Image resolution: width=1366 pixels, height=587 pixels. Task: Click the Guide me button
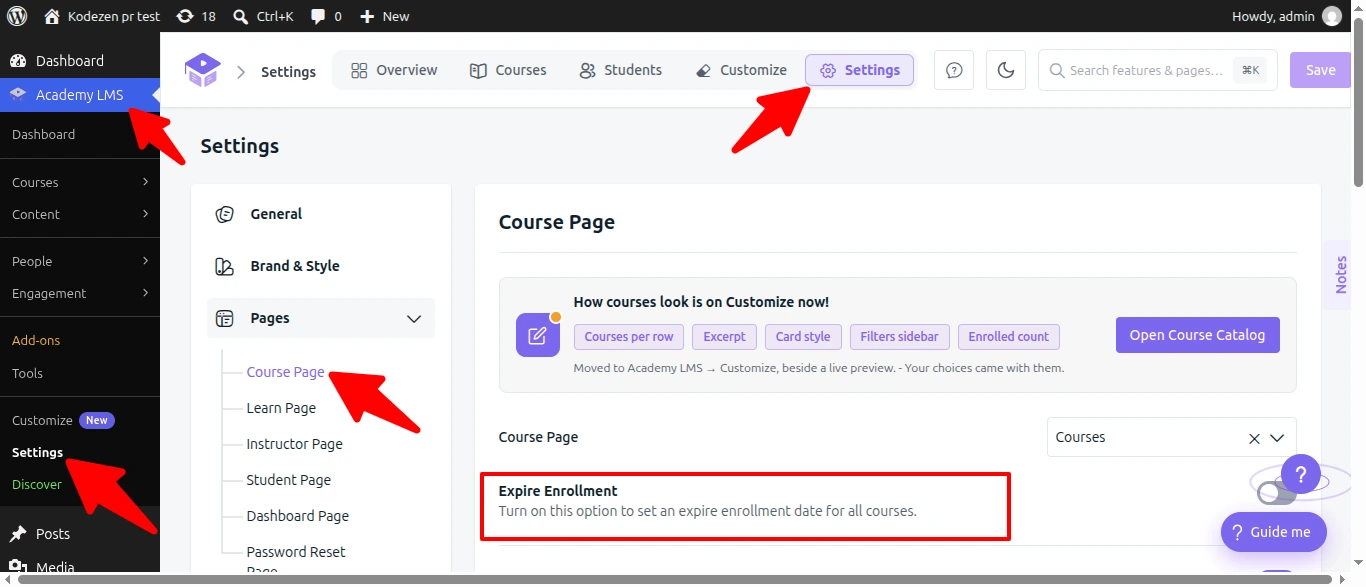[x=1274, y=532]
